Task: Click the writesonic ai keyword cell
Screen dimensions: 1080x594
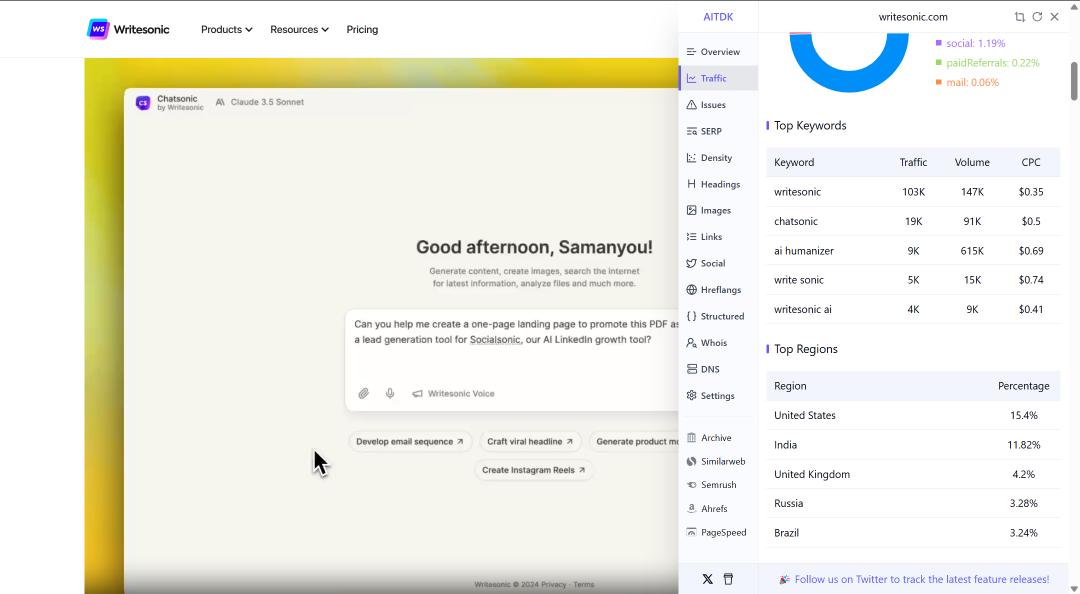Action: point(802,309)
